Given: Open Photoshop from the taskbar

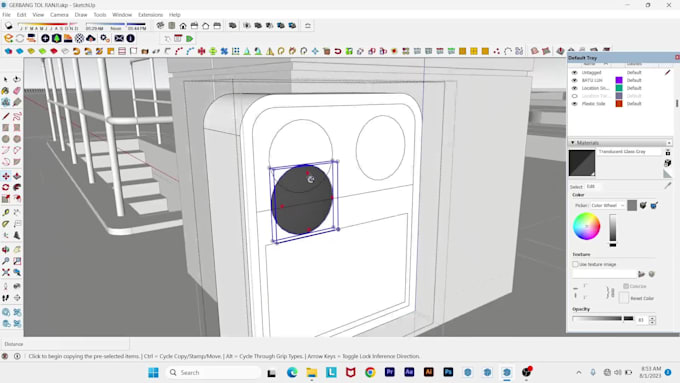Looking at the screenshot, I should pos(448,372).
